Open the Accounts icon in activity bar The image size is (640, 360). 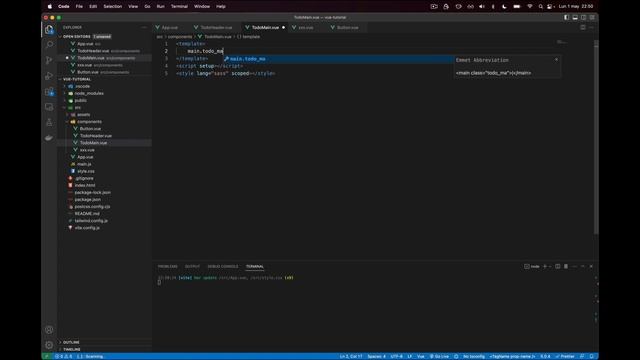coord(49,330)
